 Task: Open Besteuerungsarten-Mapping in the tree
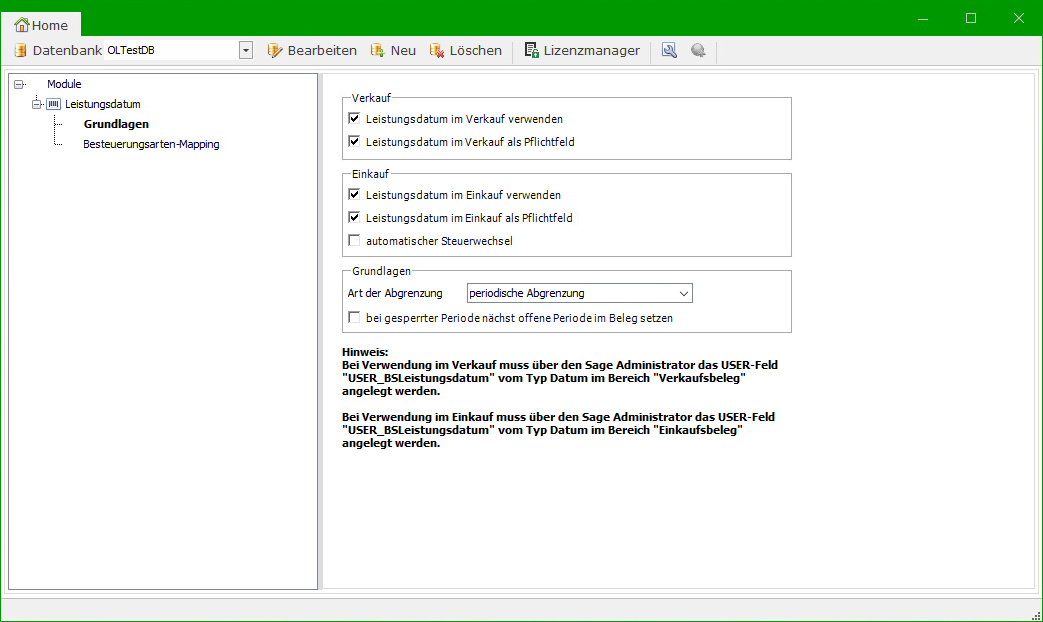pos(151,144)
